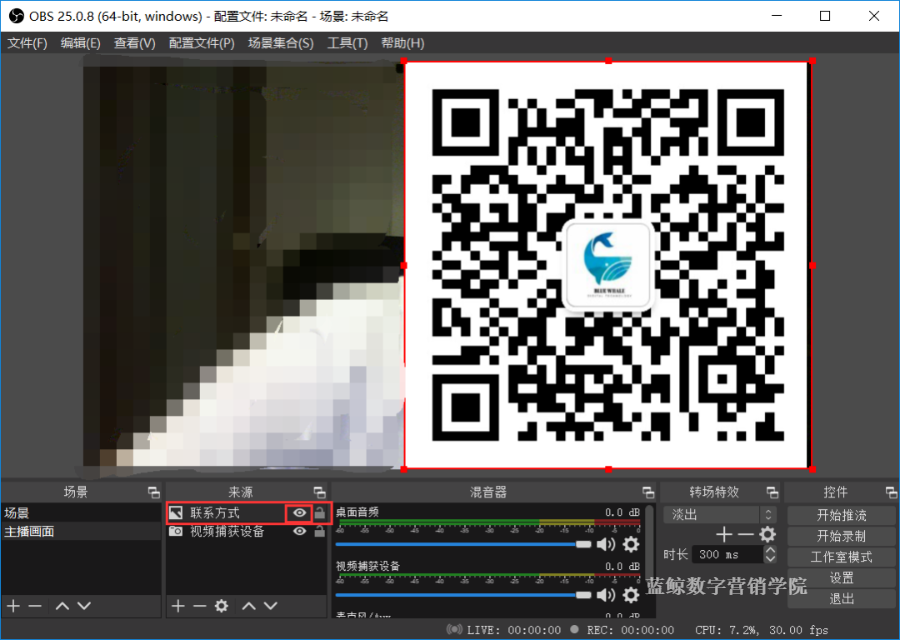Add a new source with plus icon
This screenshot has width=900, height=640.
(x=179, y=606)
